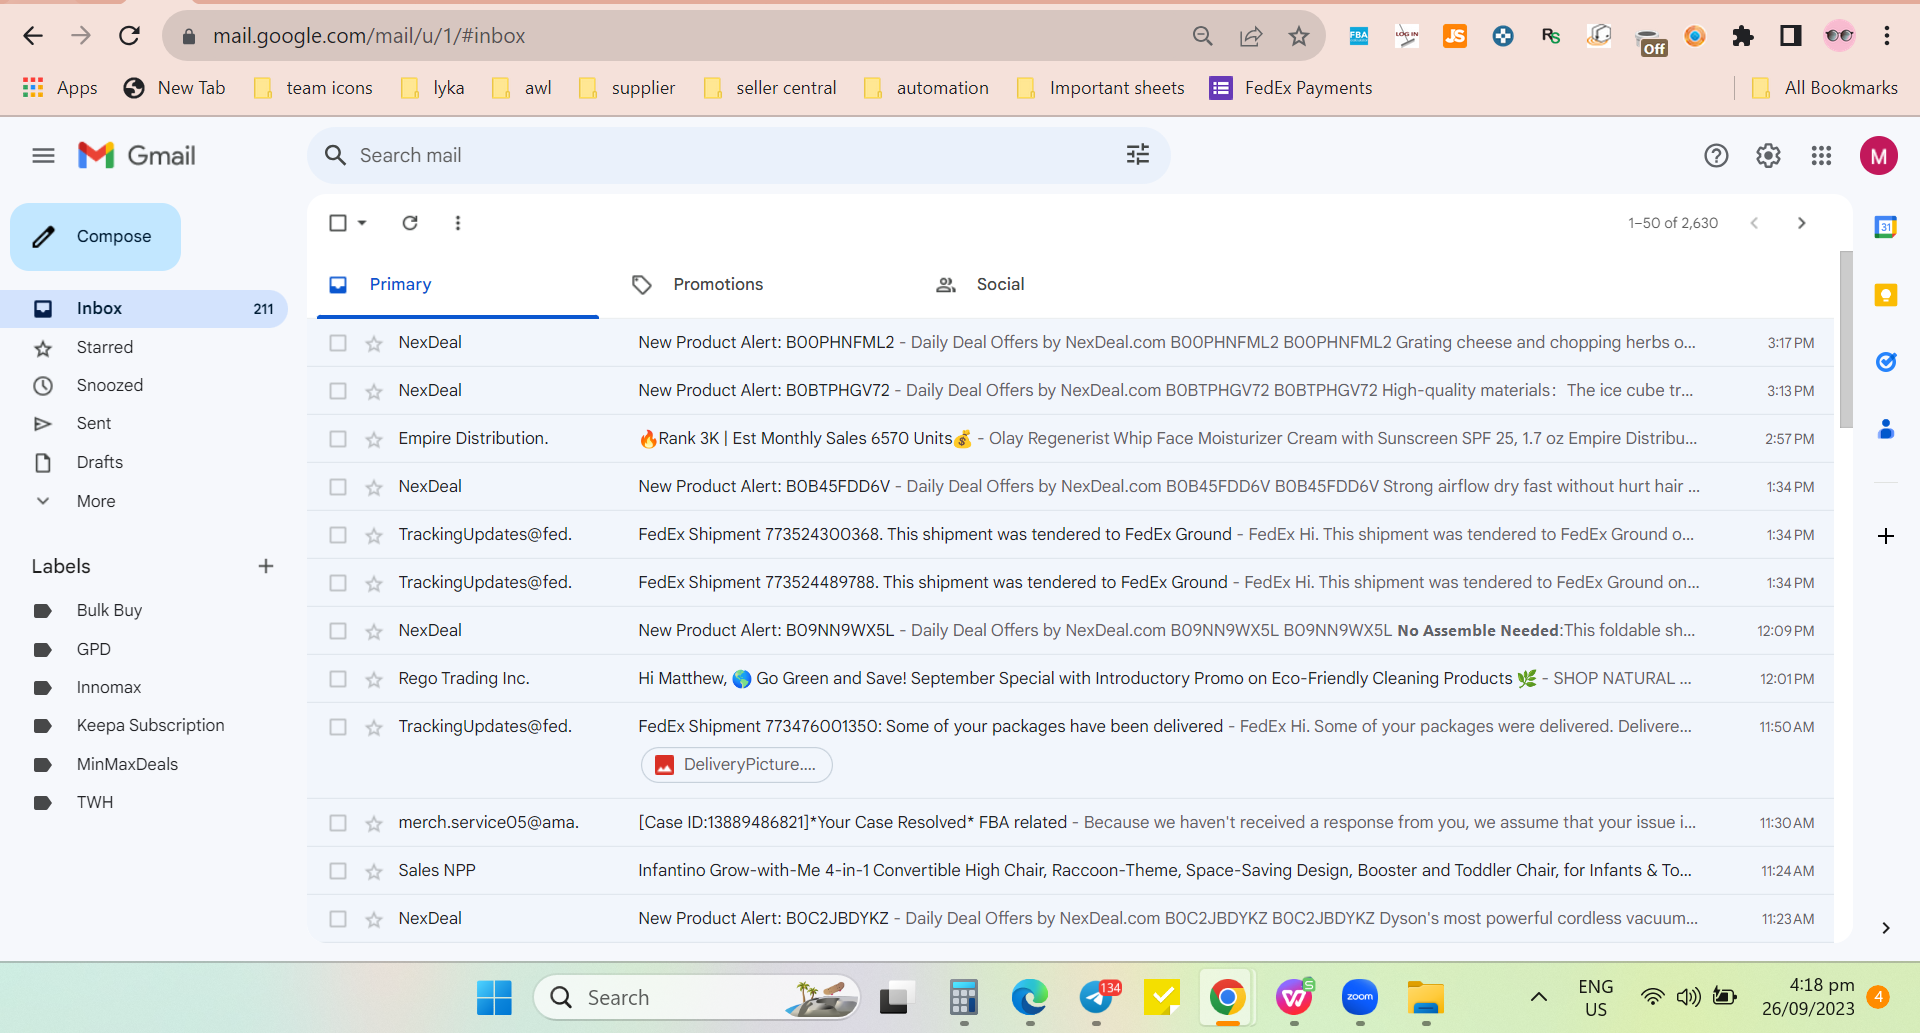Check the FedEx Shipment 773476001350 email checkbox
The height and width of the screenshot is (1033, 1920).
click(x=338, y=727)
